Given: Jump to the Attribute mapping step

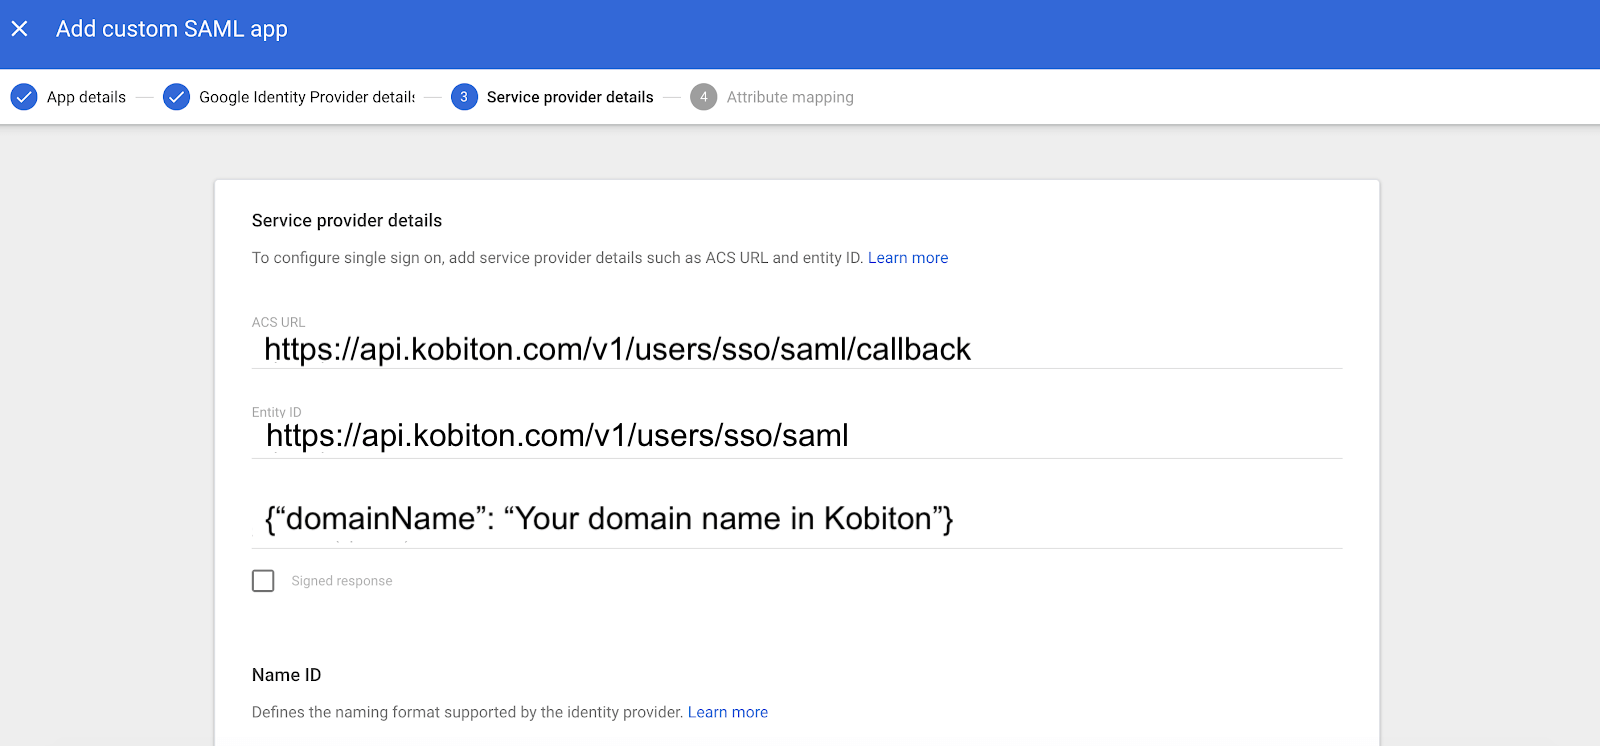Looking at the screenshot, I should tap(790, 97).
